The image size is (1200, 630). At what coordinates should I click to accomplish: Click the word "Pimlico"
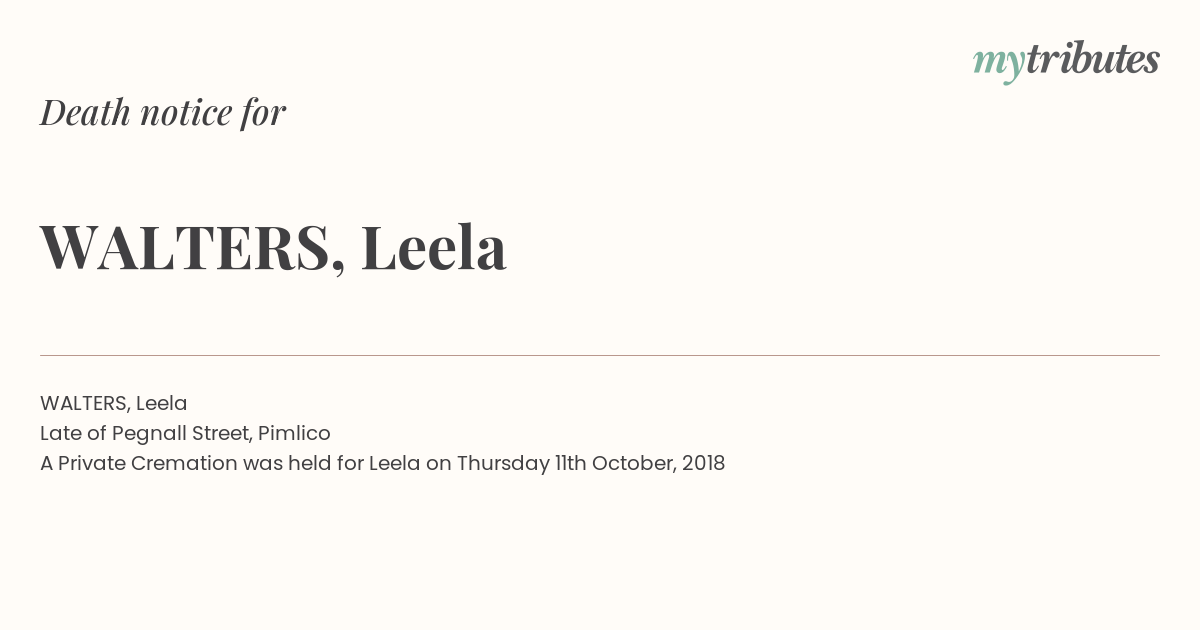294,433
